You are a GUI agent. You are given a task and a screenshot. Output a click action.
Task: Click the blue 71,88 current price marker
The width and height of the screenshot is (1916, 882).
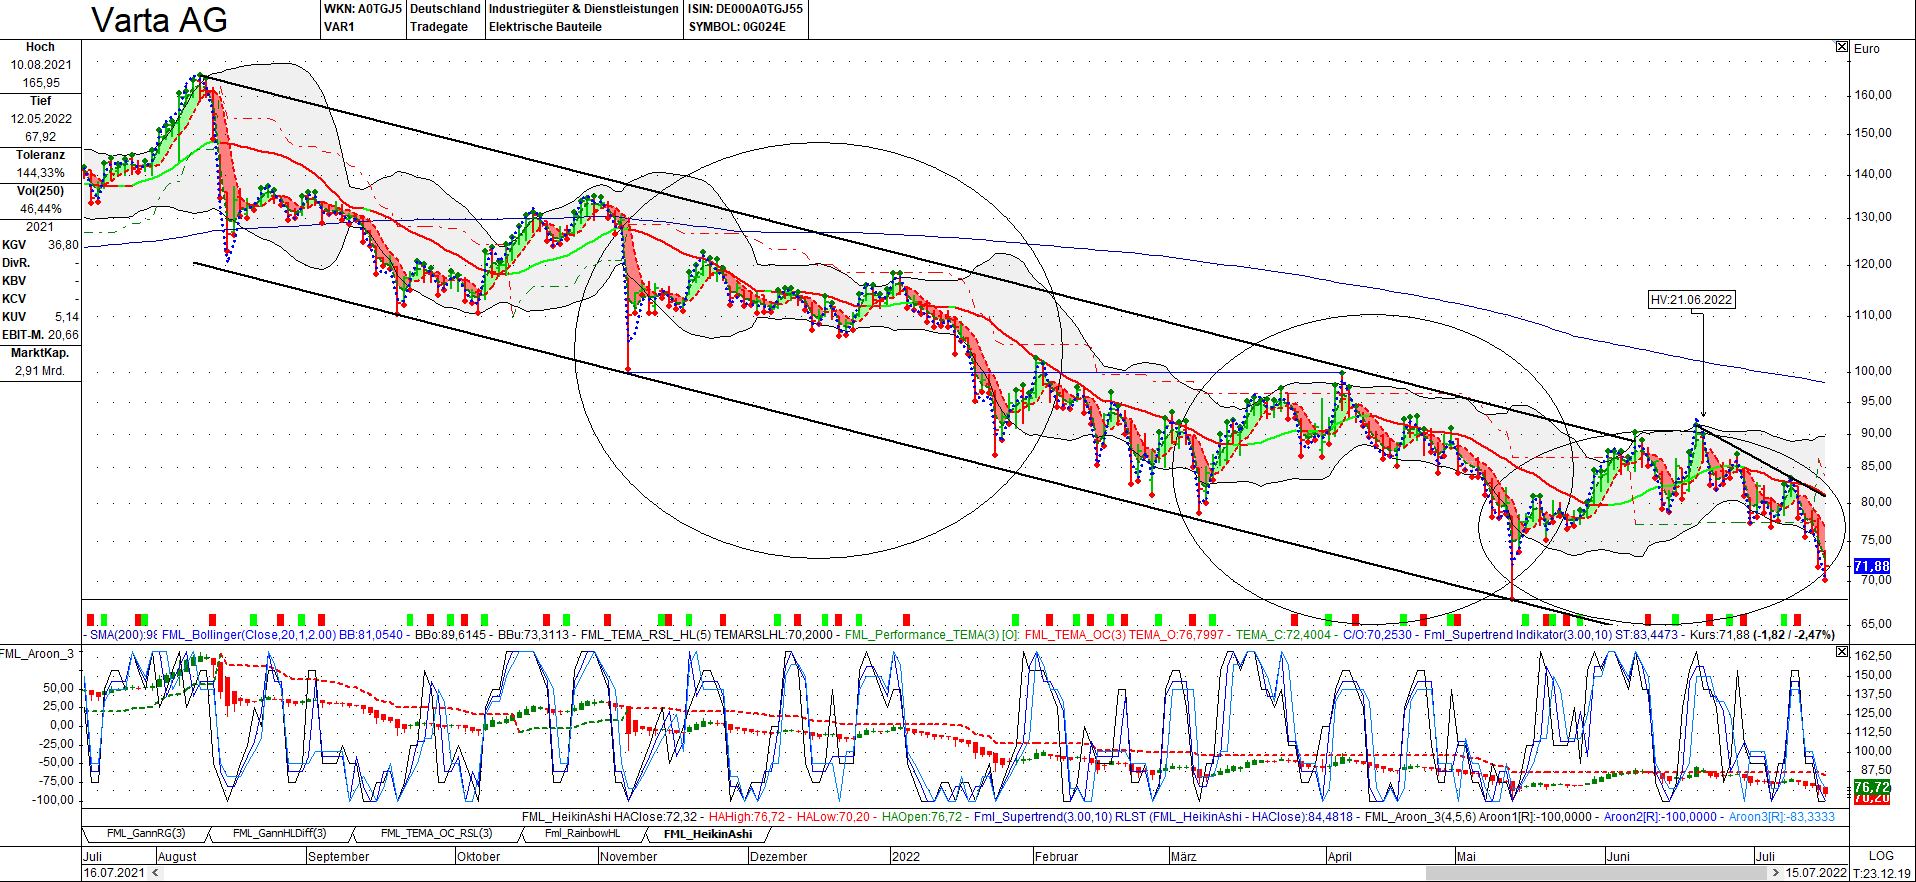(1872, 566)
